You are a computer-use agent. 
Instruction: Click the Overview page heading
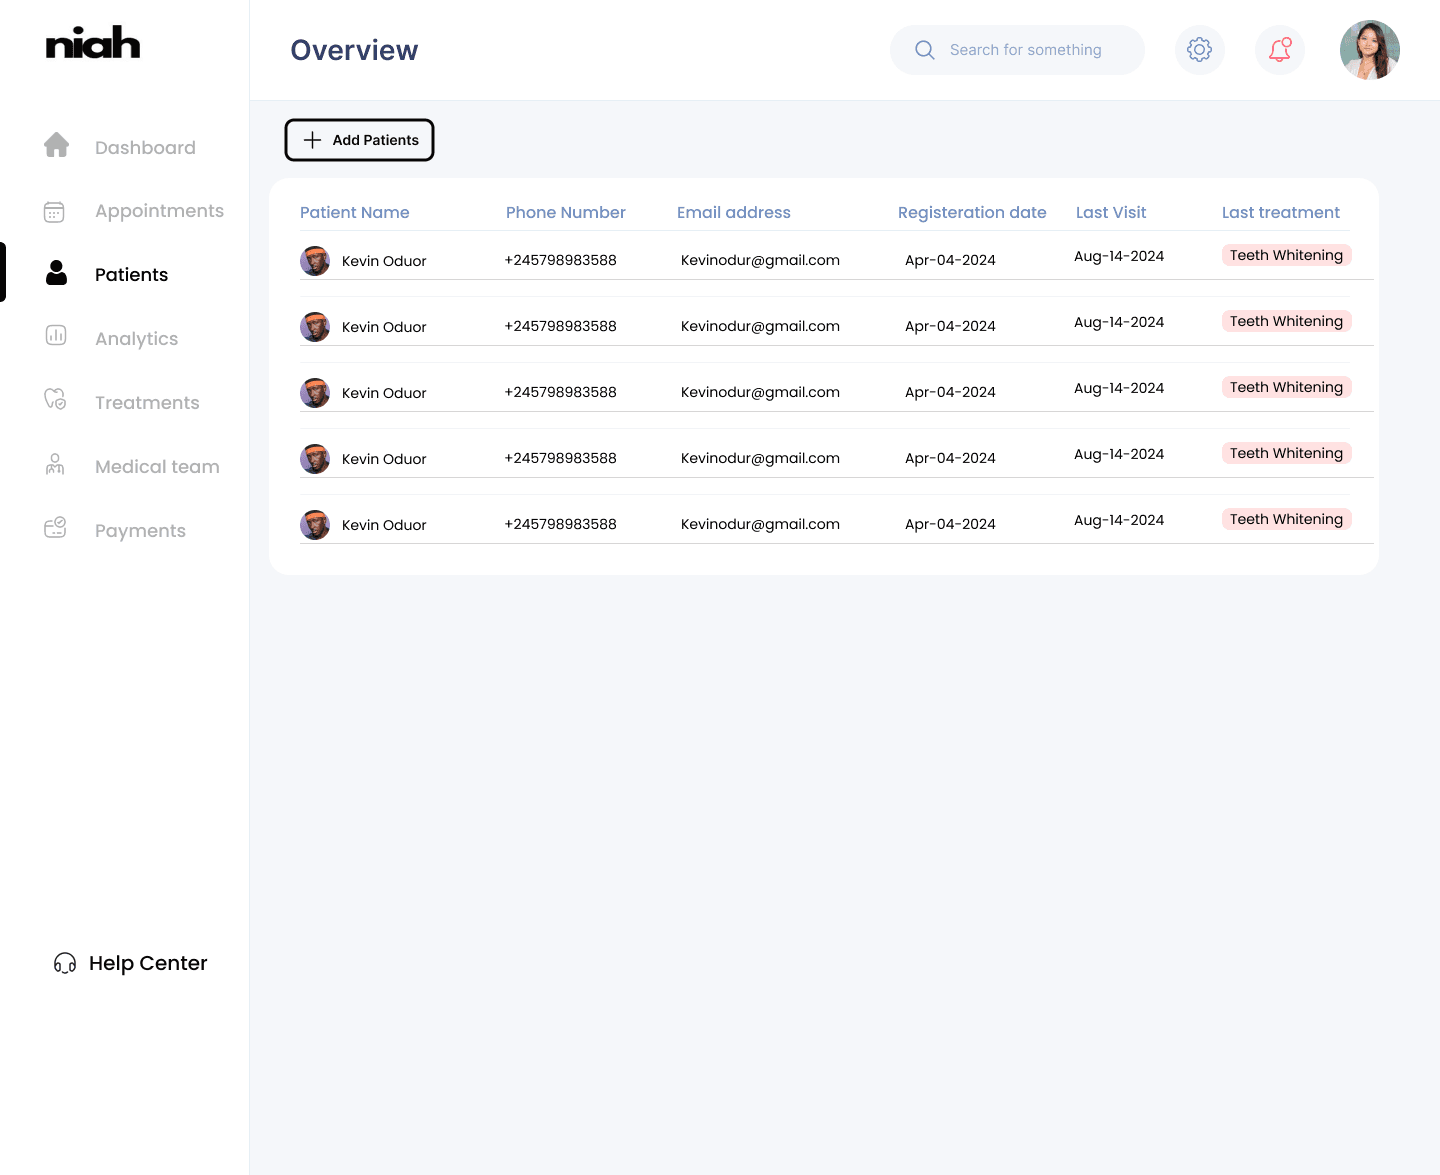point(354,50)
